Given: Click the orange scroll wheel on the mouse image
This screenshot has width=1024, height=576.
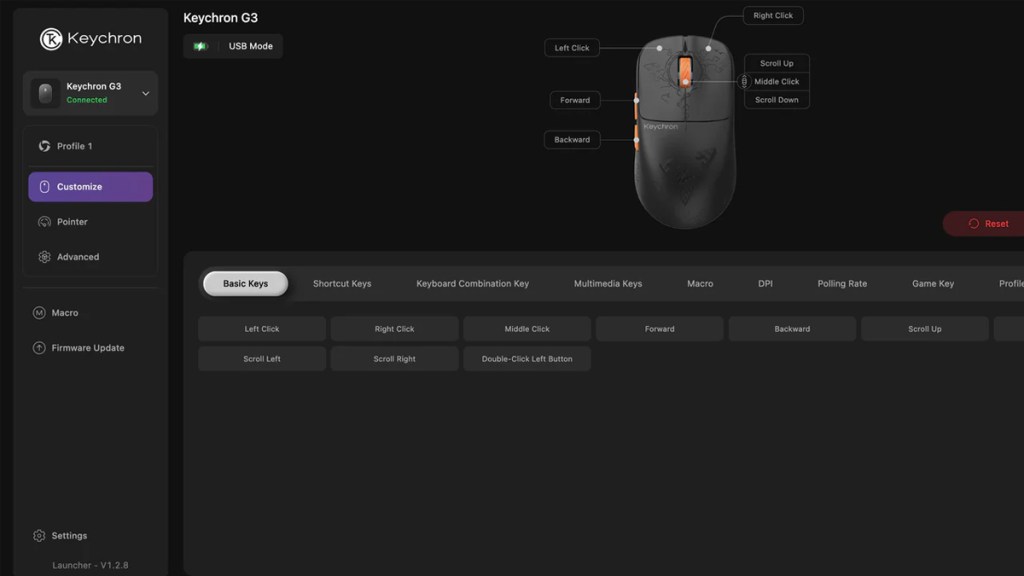Looking at the screenshot, I should pos(685,71).
